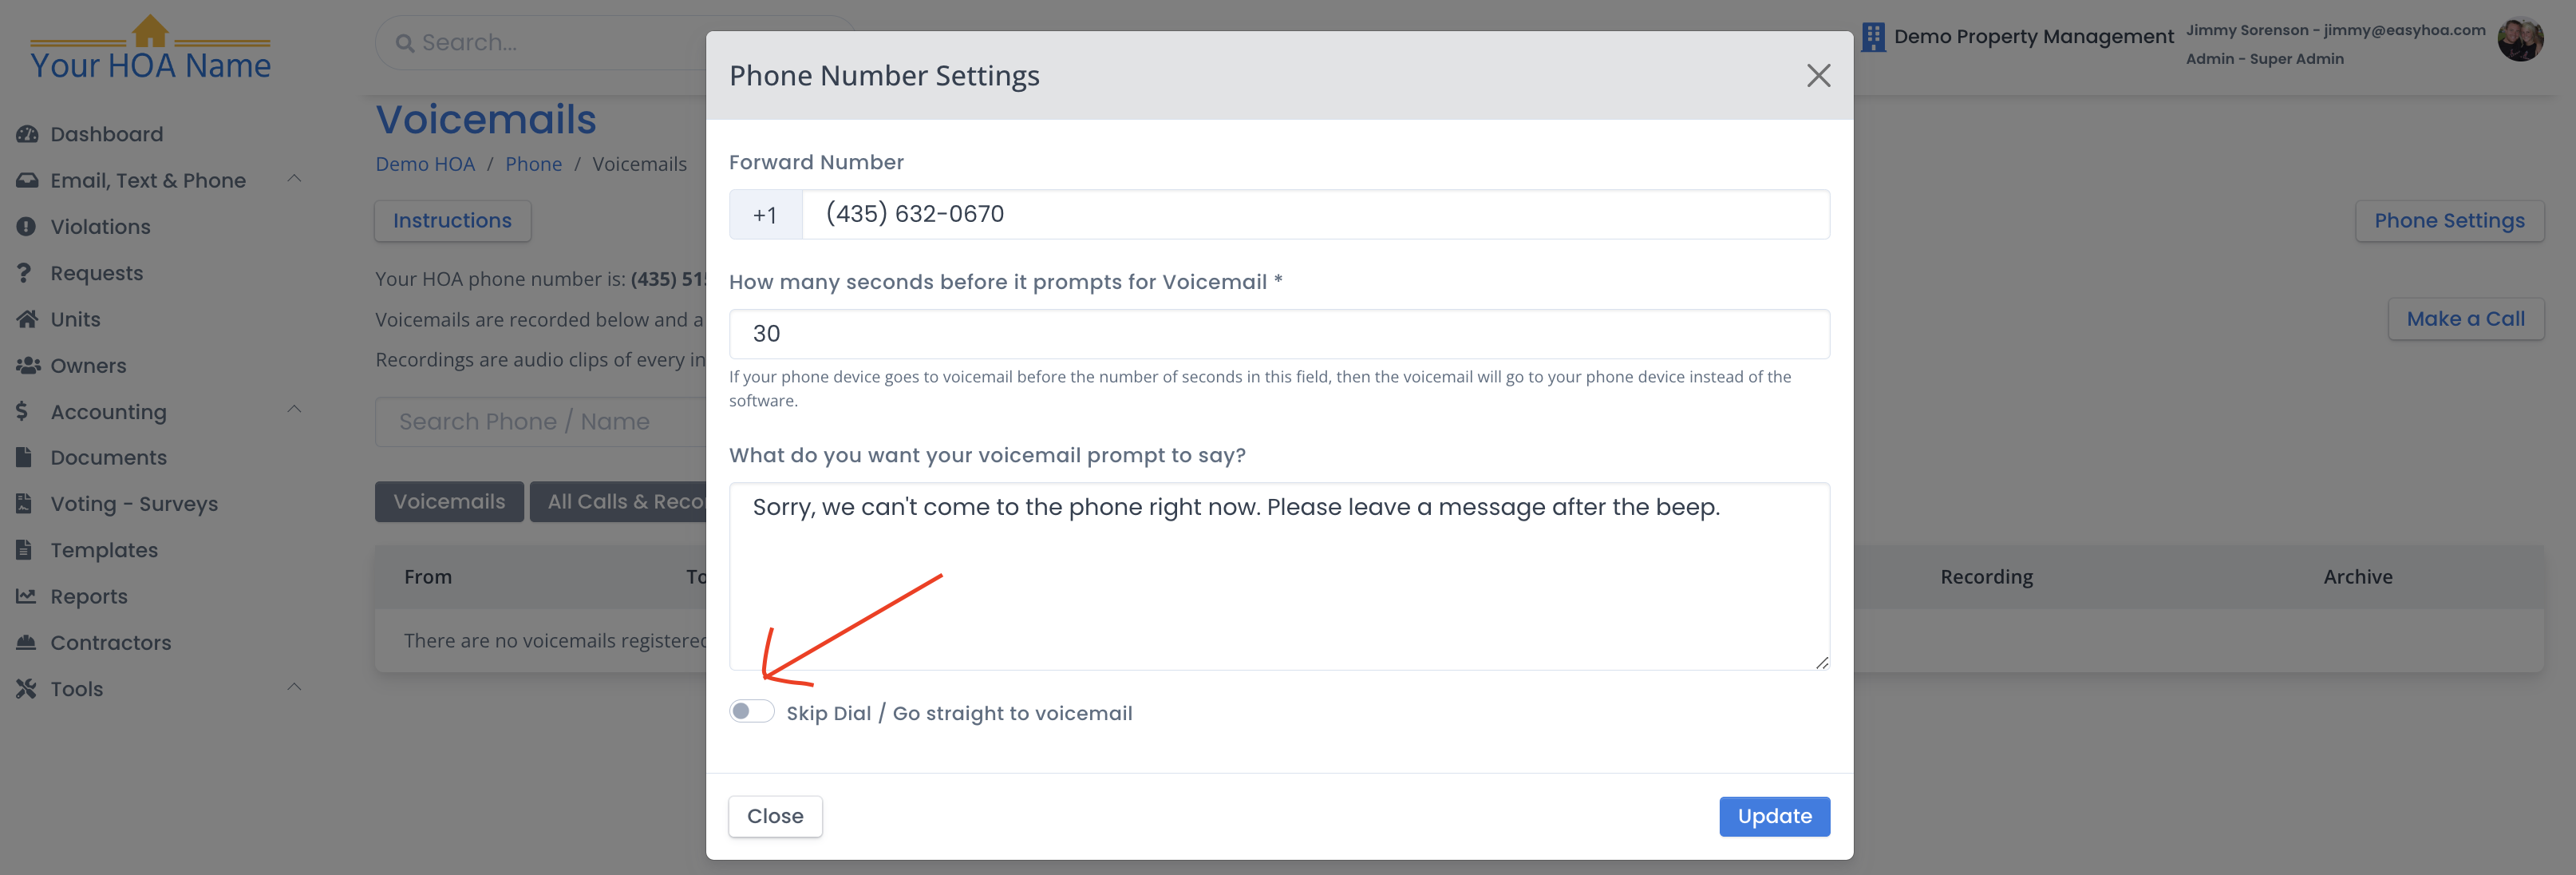Click the voicemail prompt text area
2576x875 pixels.
1279,577
